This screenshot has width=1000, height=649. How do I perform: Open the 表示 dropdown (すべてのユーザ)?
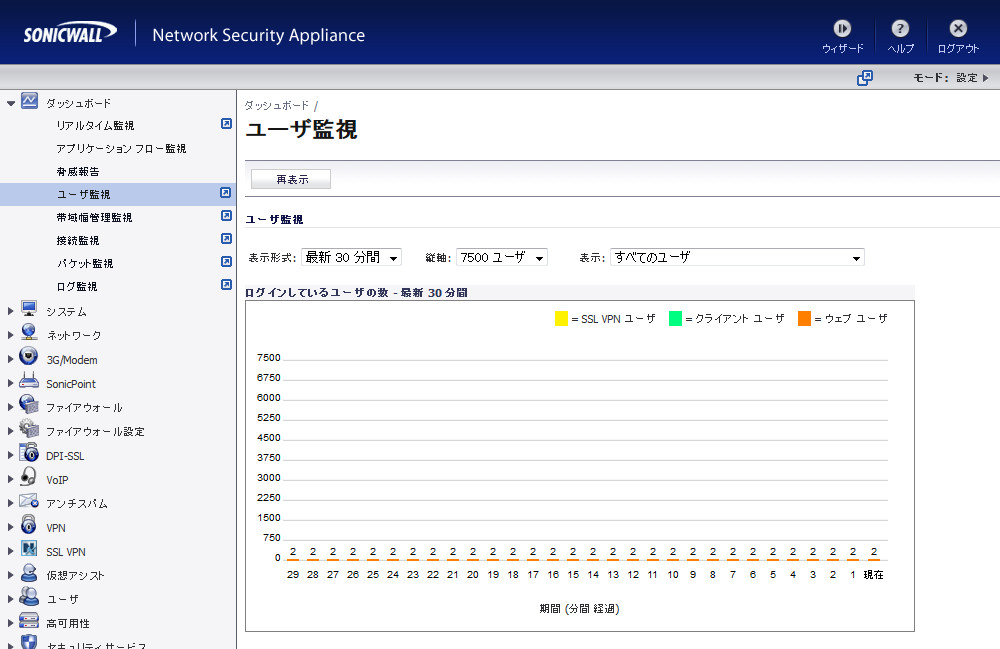point(737,257)
